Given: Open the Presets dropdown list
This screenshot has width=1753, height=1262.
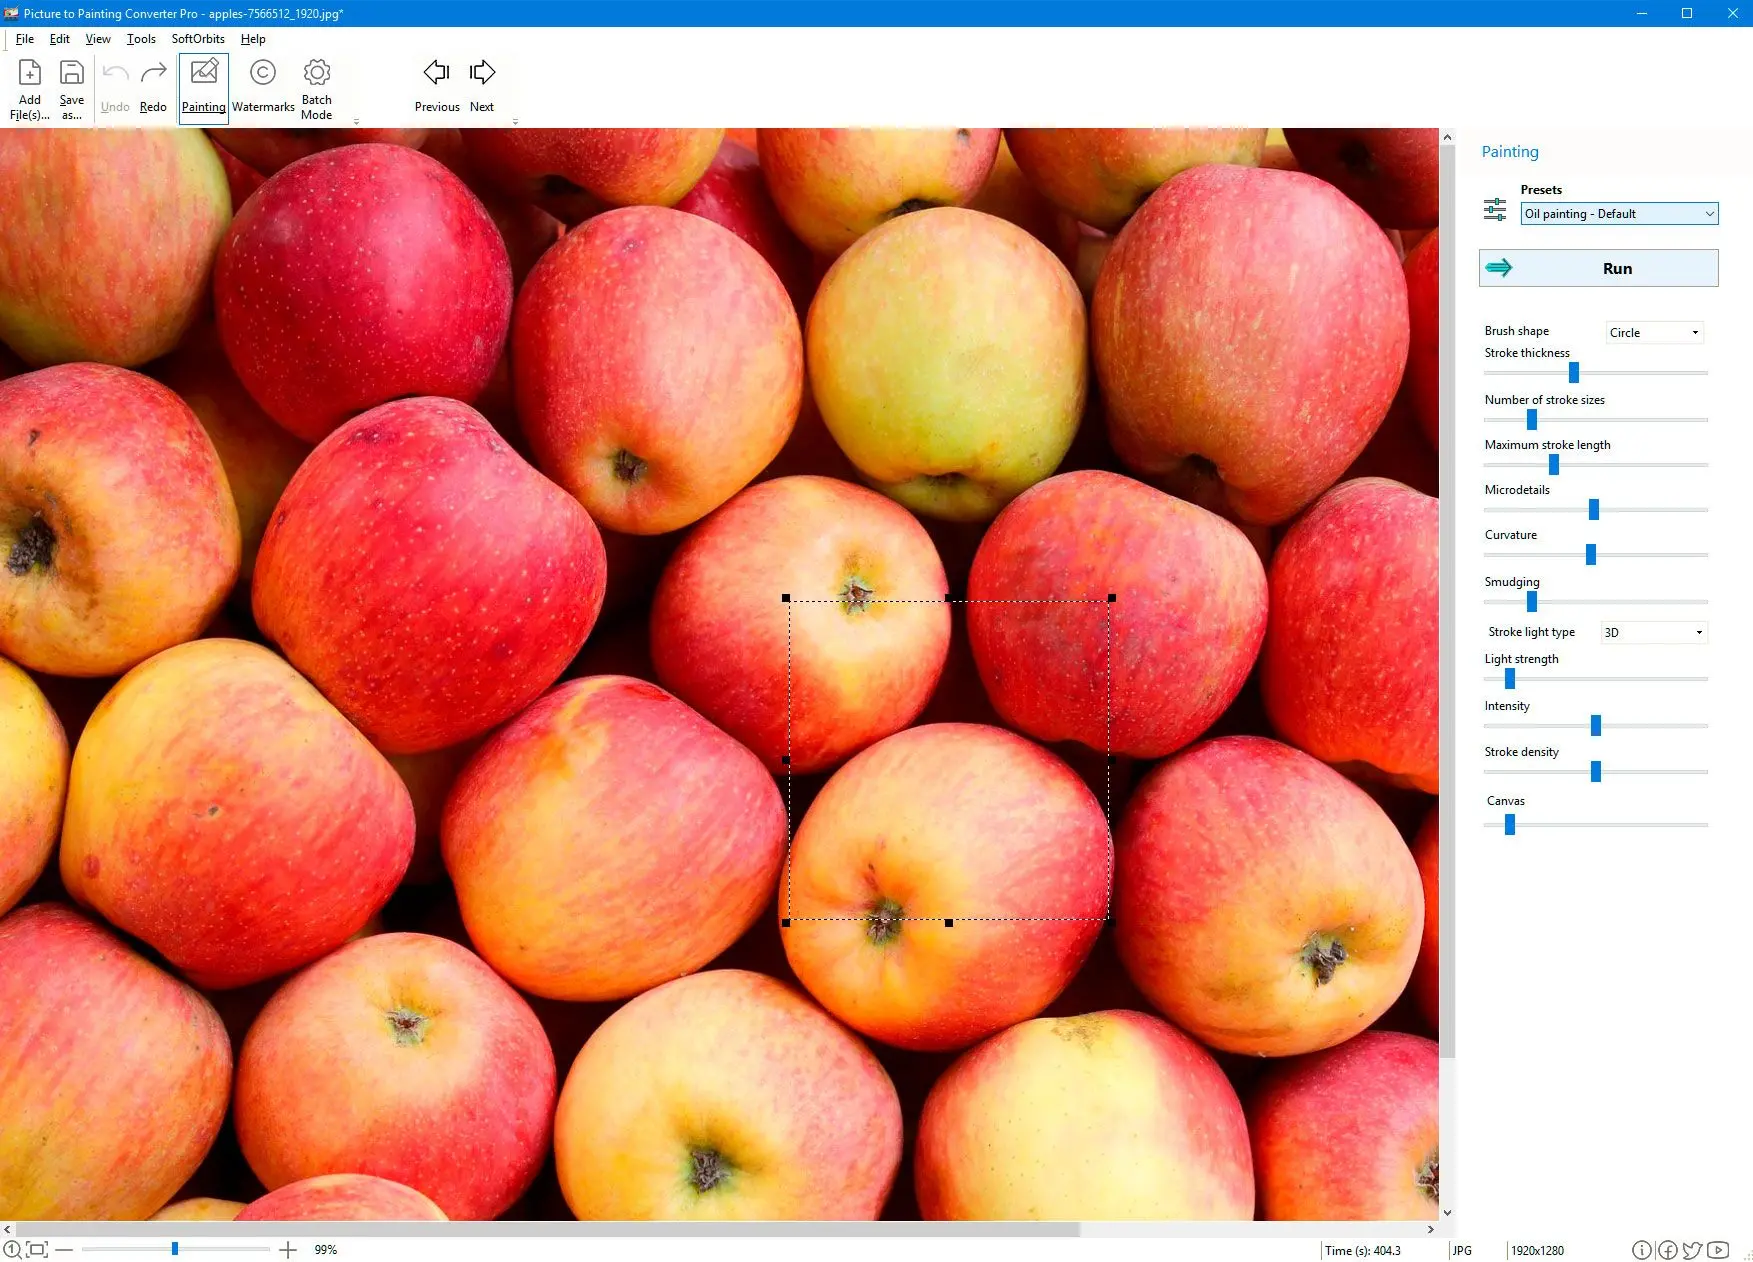Looking at the screenshot, I should pyautogui.click(x=1618, y=214).
